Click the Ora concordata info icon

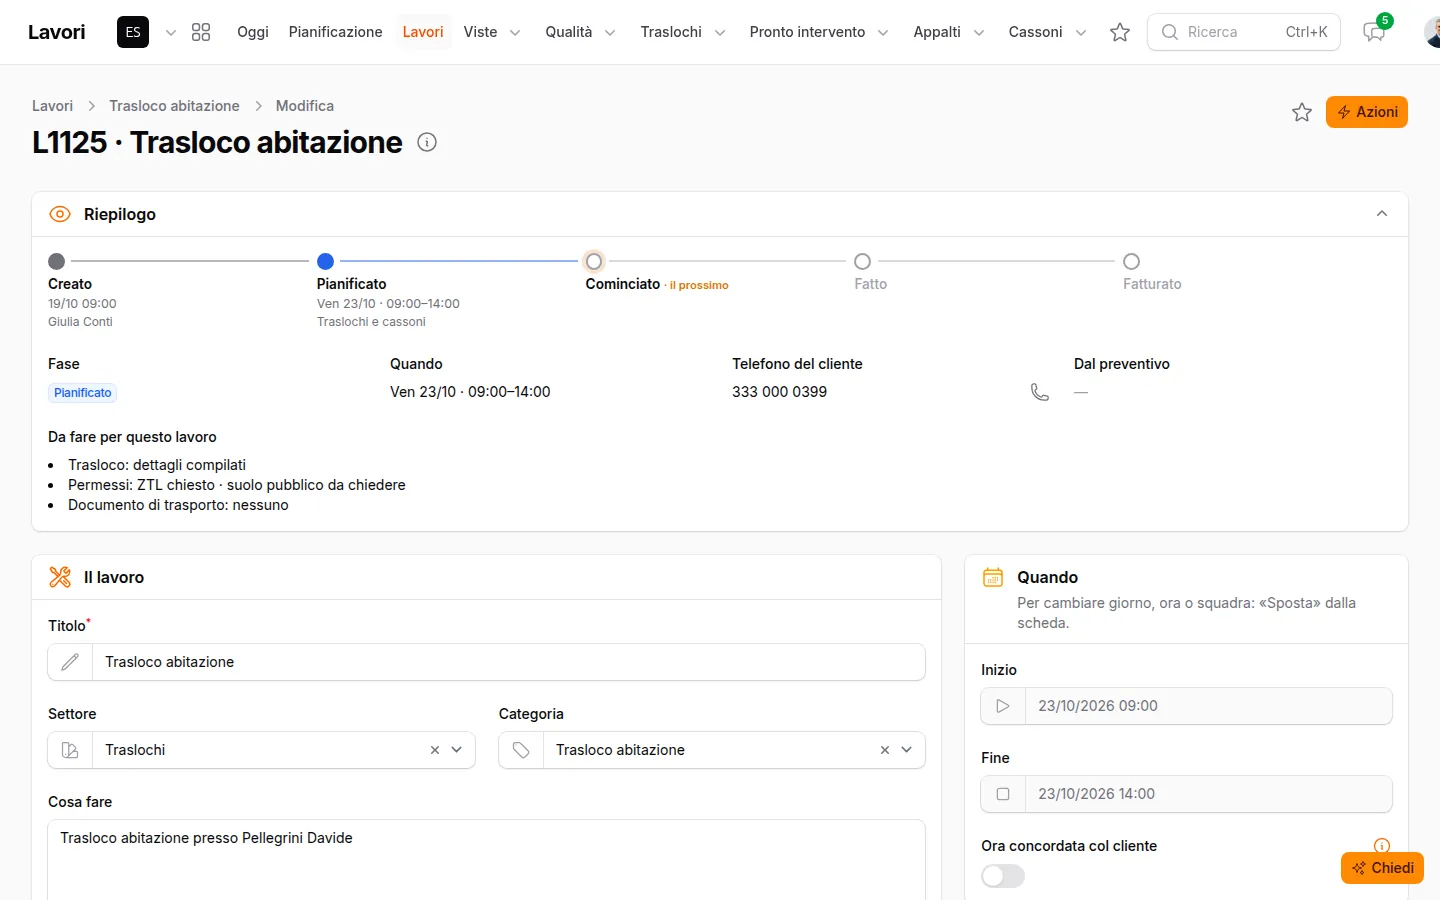1382,846
